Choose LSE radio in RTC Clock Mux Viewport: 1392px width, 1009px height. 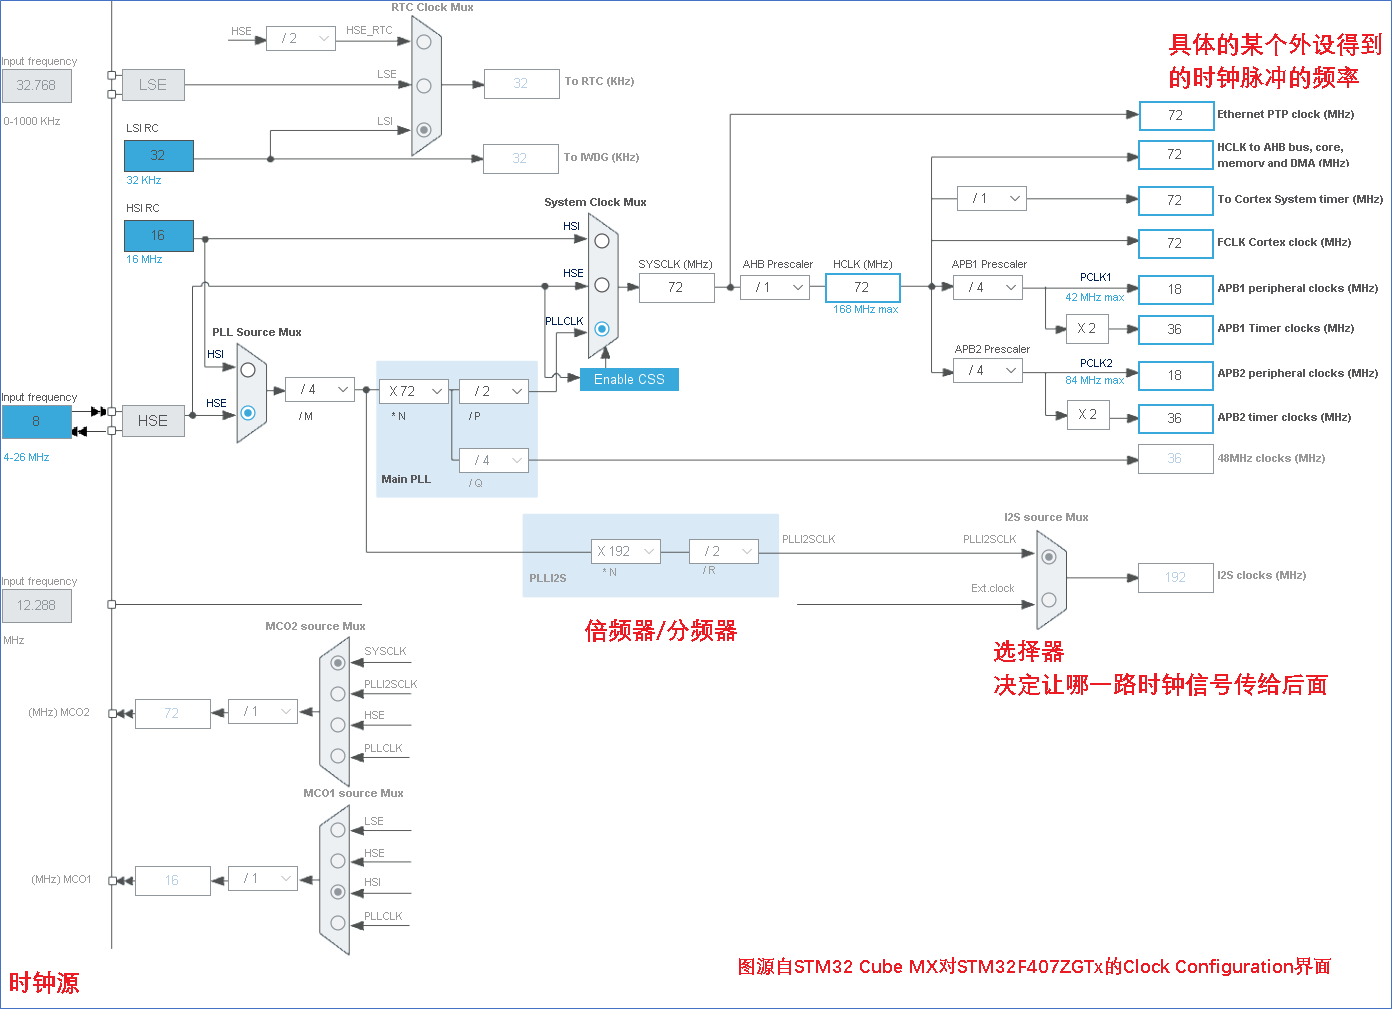pyautogui.click(x=424, y=86)
